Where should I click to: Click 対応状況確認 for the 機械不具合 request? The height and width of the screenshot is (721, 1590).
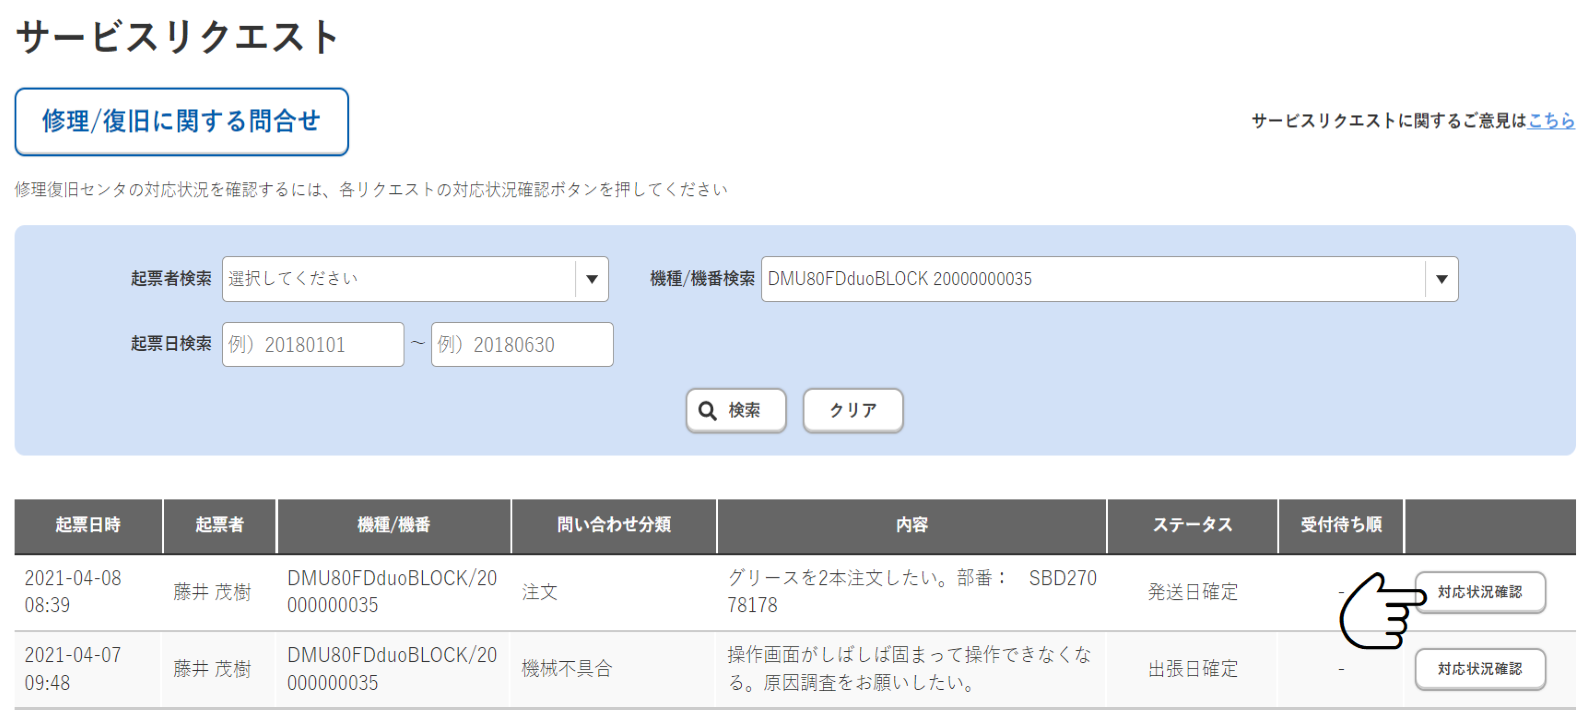1480,669
